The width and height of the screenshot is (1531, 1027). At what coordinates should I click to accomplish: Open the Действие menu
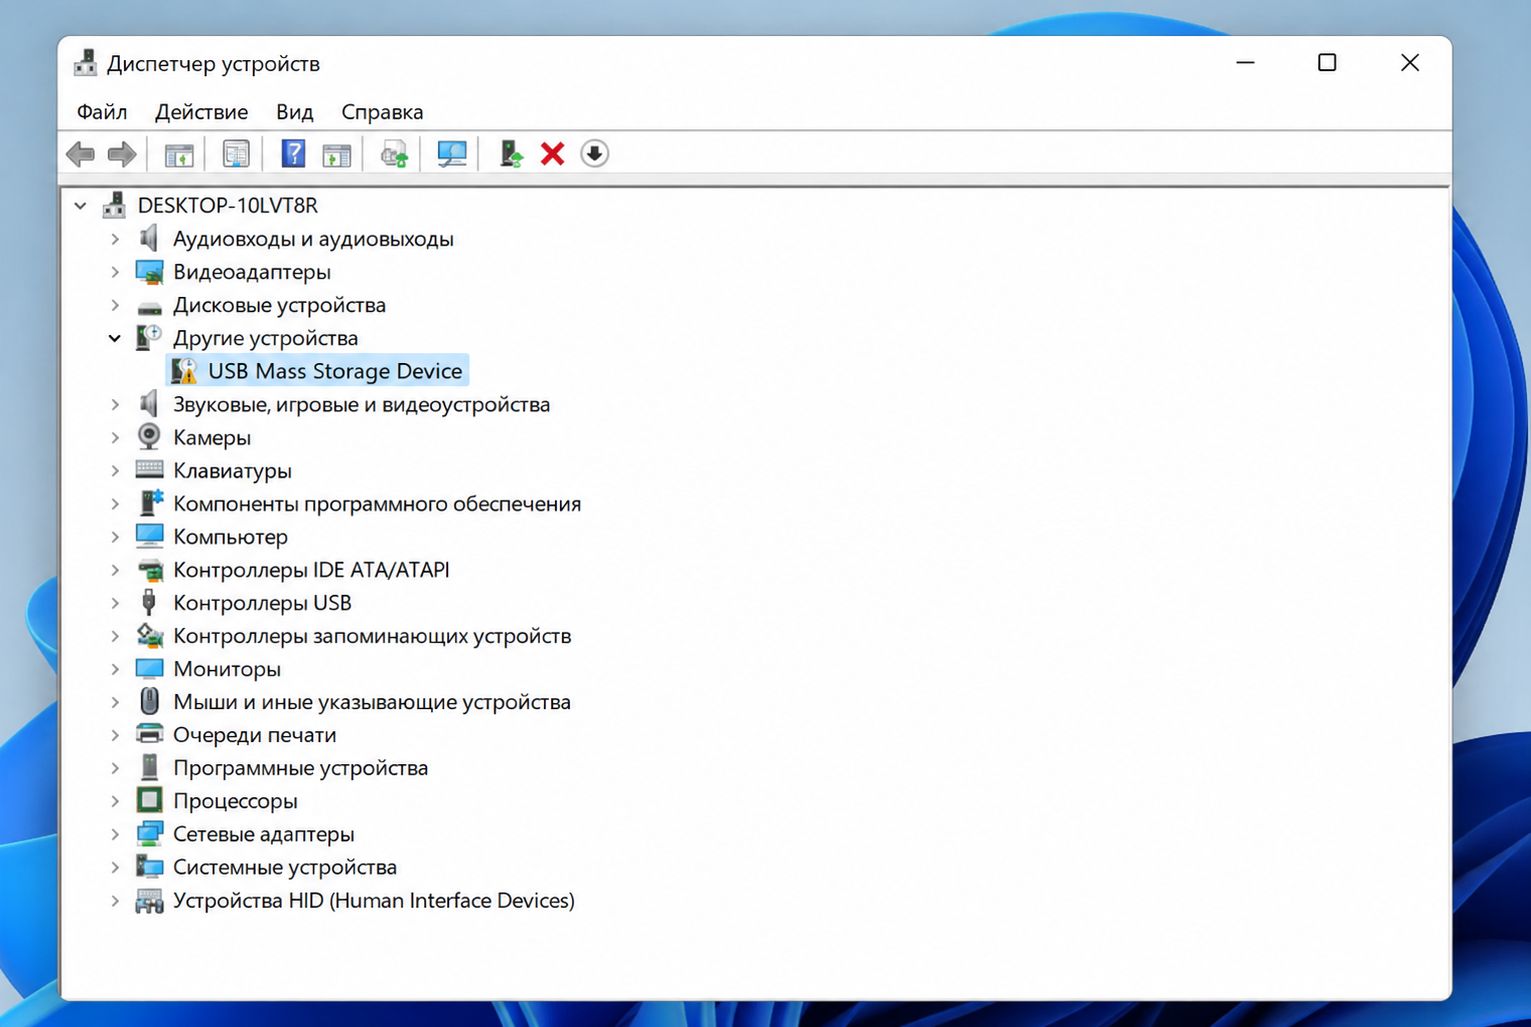coord(201,112)
